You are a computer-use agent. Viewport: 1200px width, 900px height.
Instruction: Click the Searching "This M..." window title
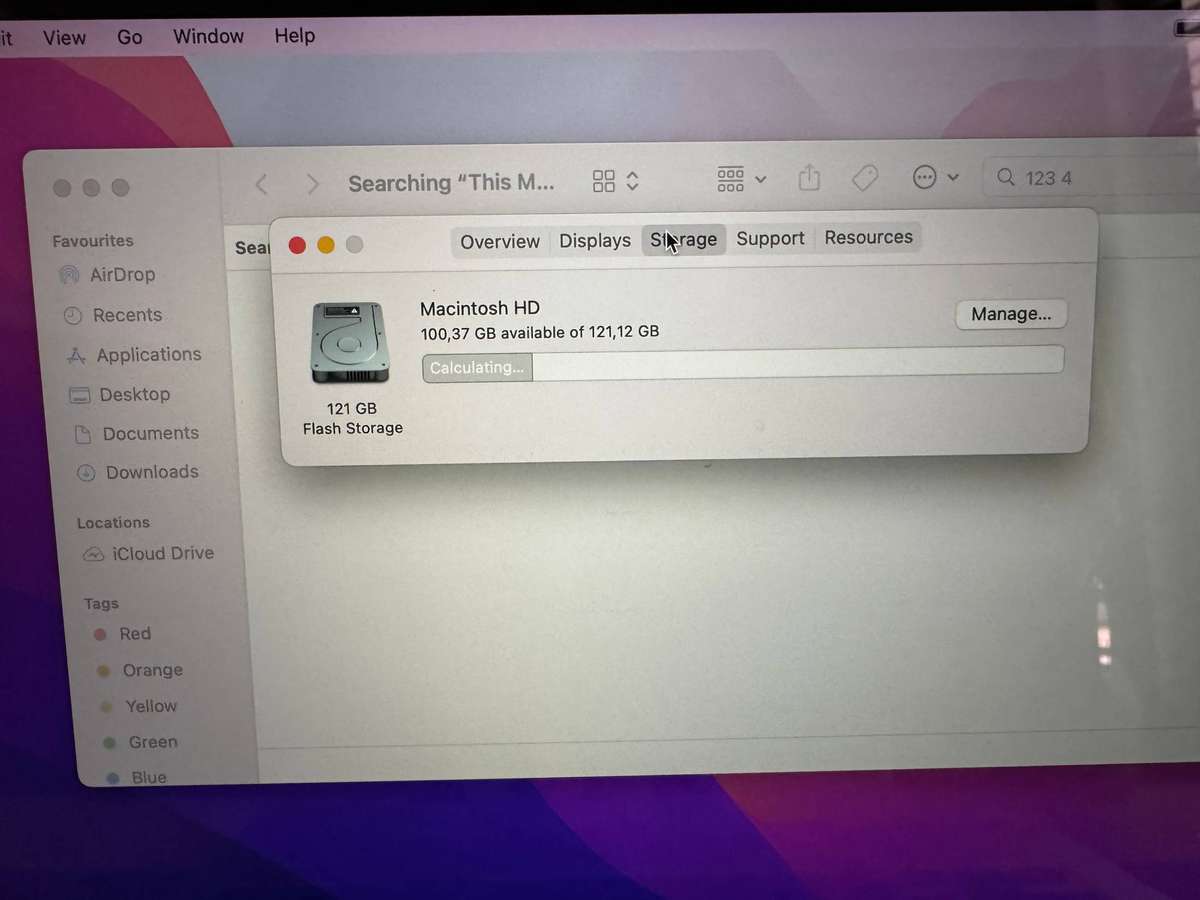coord(451,183)
